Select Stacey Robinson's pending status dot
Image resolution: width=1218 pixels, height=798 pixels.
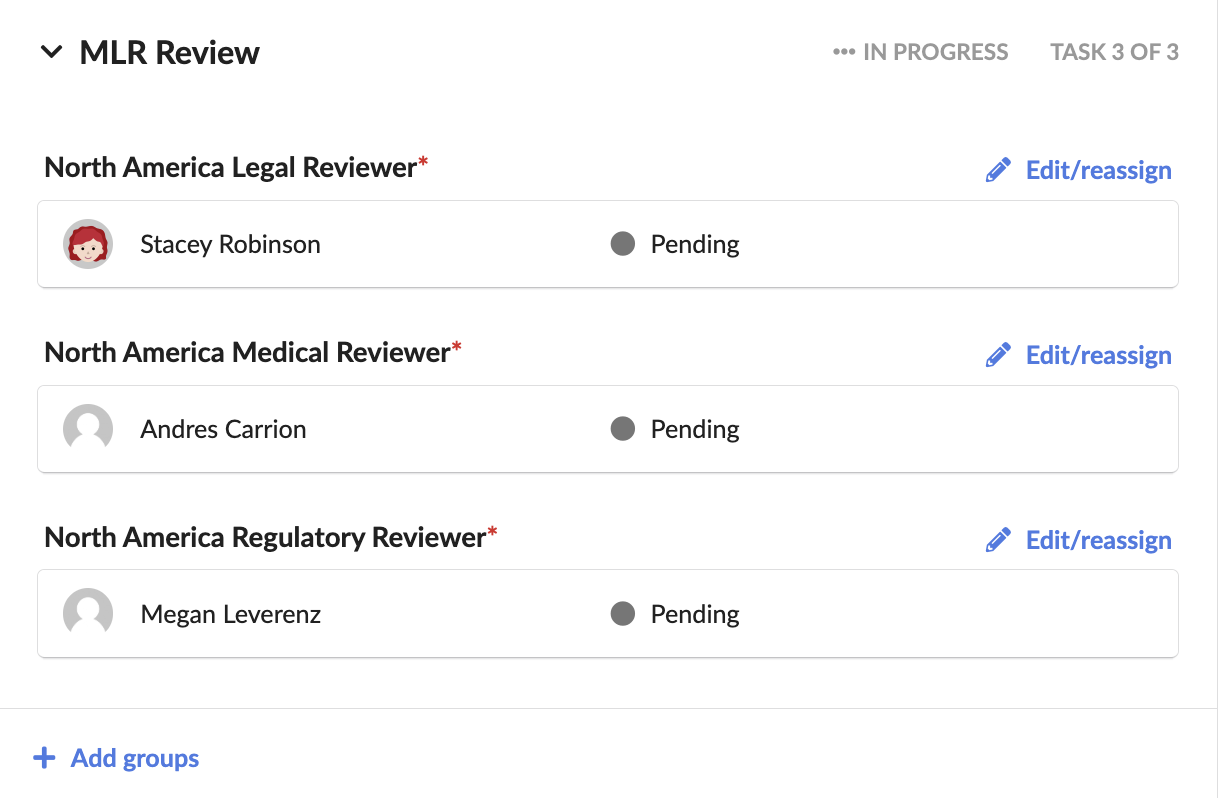click(x=623, y=244)
